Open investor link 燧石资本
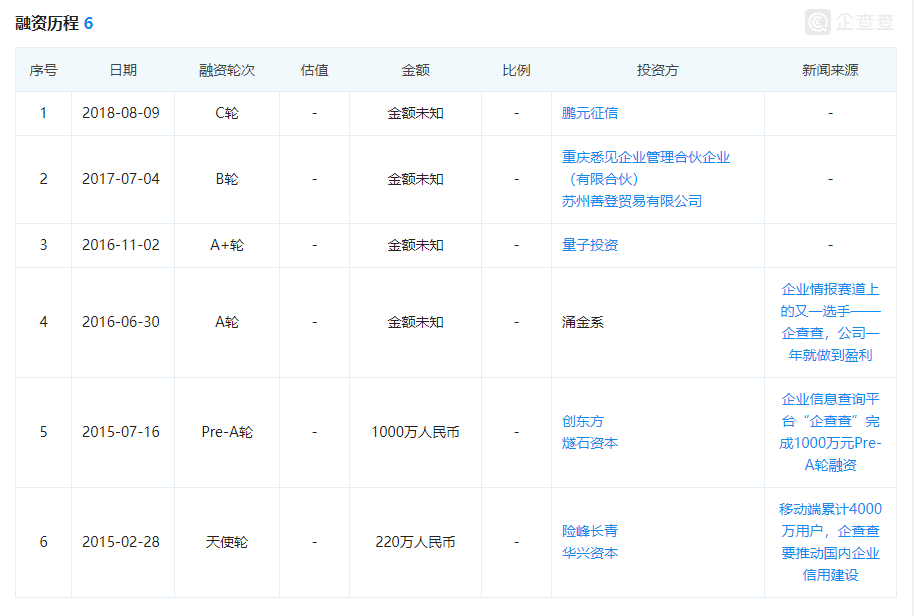 (x=589, y=443)
